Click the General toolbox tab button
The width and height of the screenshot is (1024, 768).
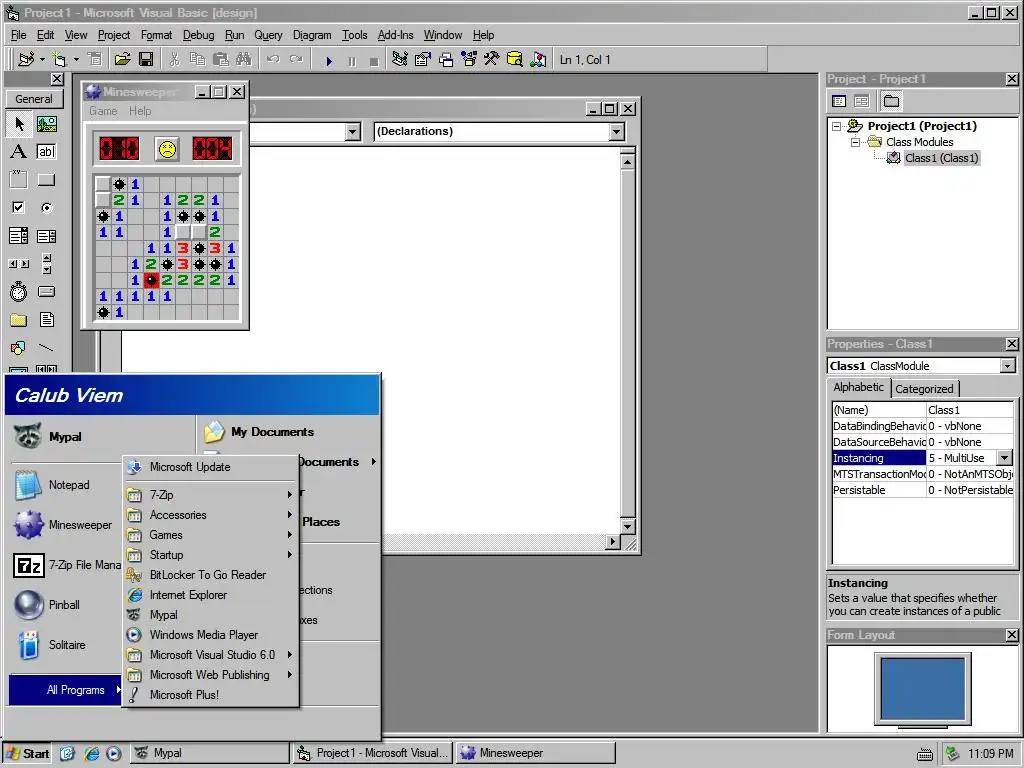click(x=34, y=99)
